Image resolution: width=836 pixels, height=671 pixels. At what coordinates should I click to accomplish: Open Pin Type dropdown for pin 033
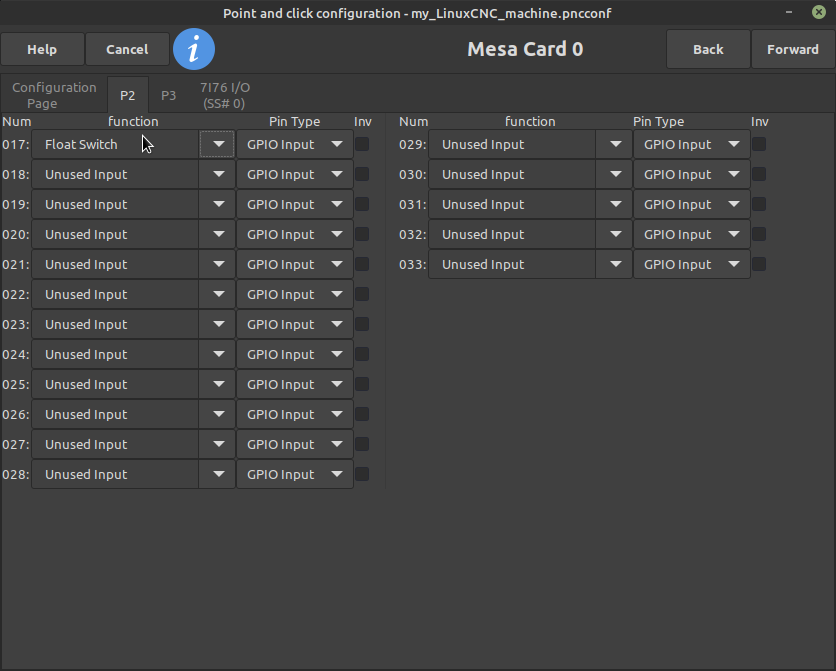tap(692, 264)
